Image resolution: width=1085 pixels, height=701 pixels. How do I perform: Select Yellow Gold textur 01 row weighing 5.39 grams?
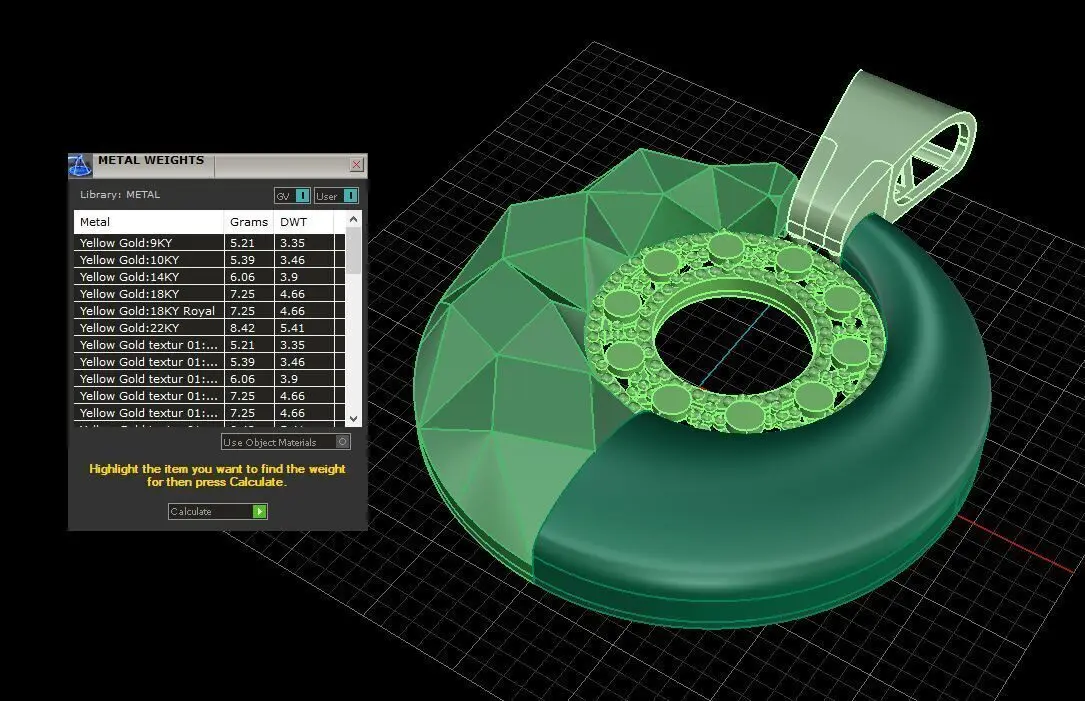point(210,362)
